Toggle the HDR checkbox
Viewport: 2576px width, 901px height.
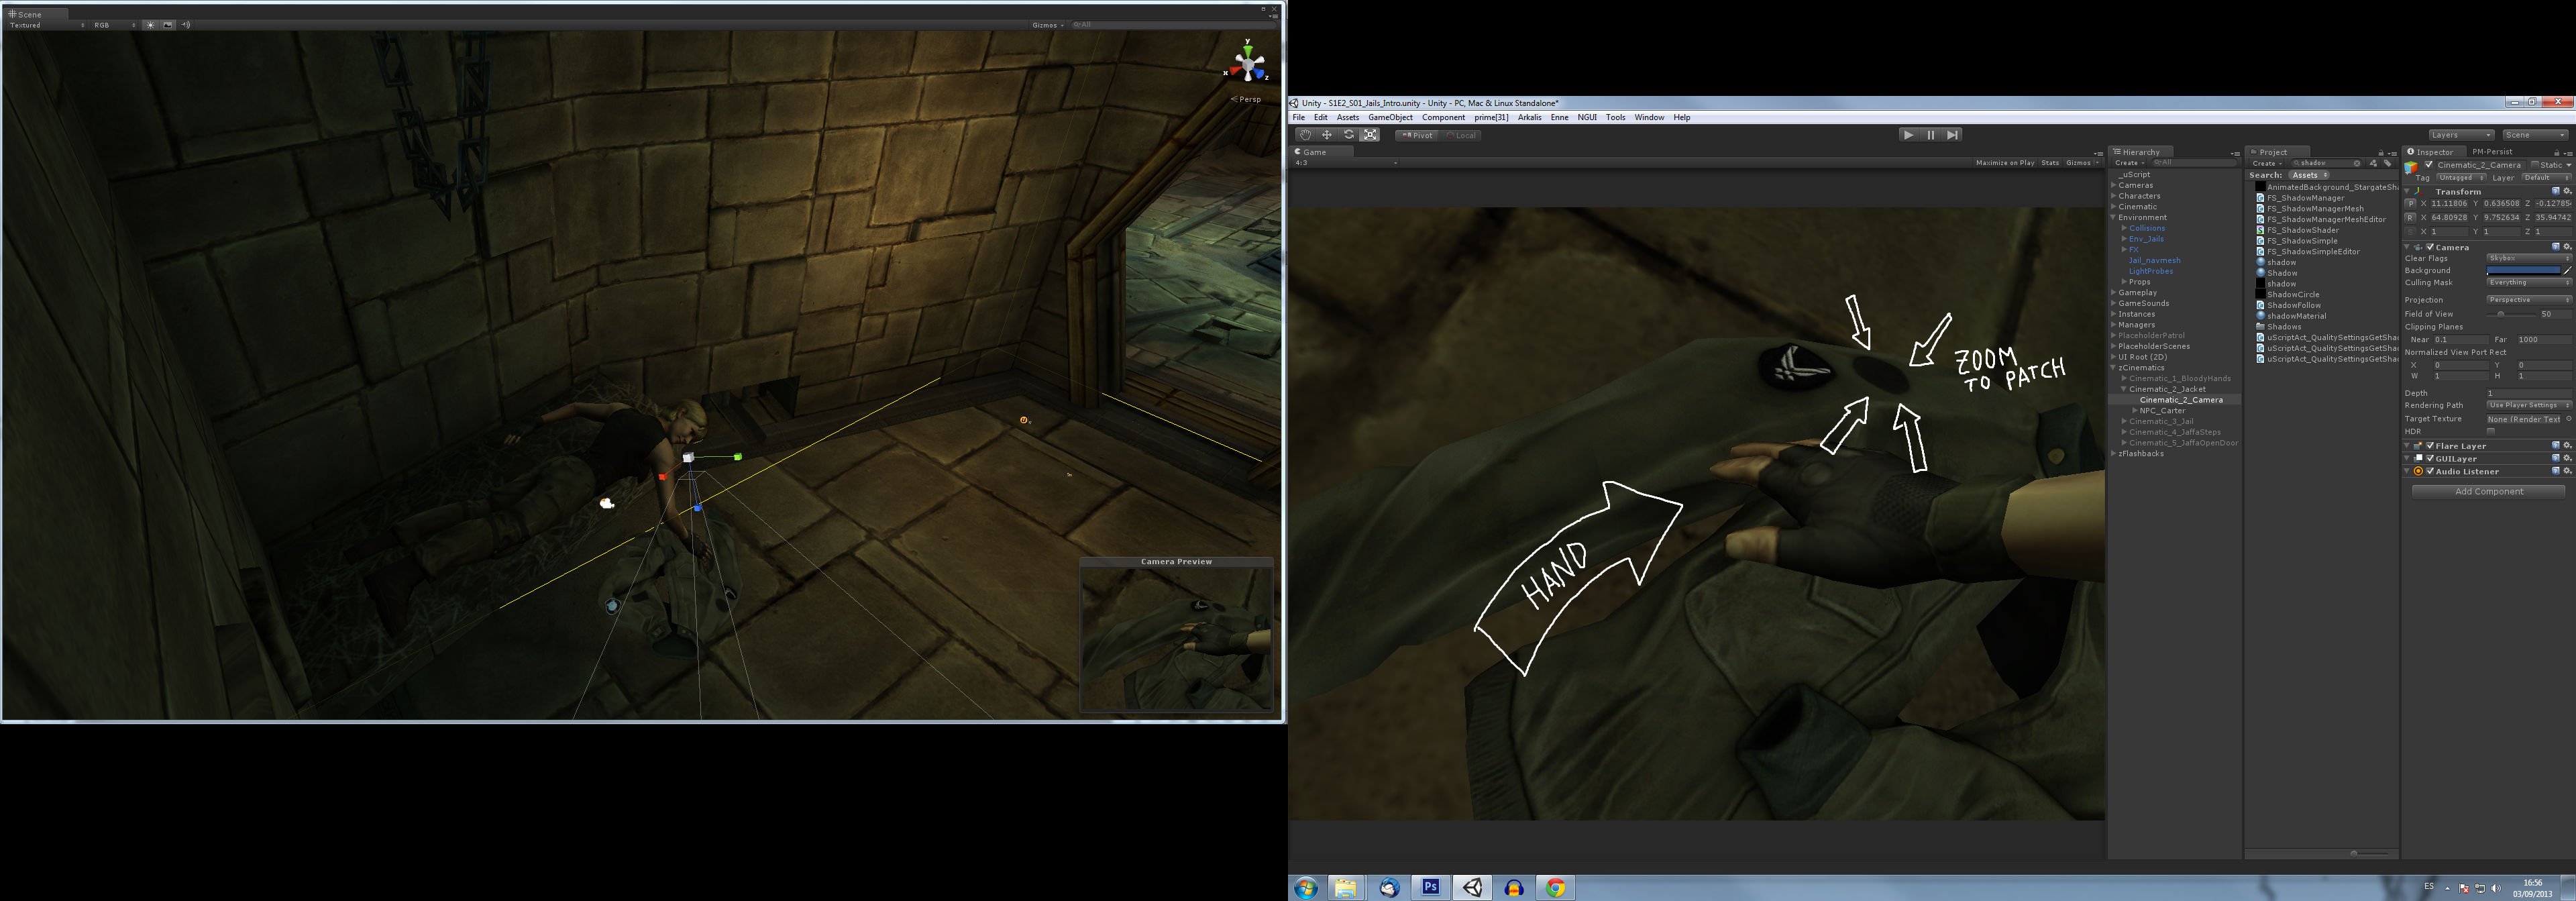[x=2491, y=432]
